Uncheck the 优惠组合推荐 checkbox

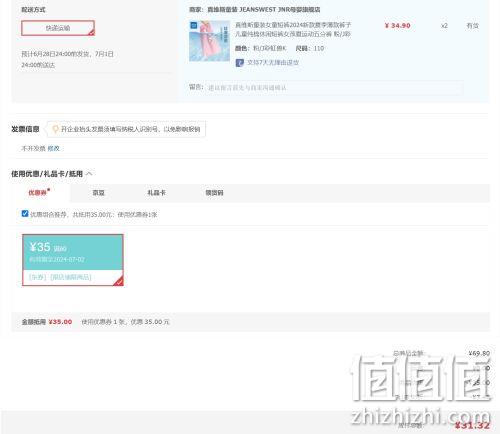tap(25, 214)
